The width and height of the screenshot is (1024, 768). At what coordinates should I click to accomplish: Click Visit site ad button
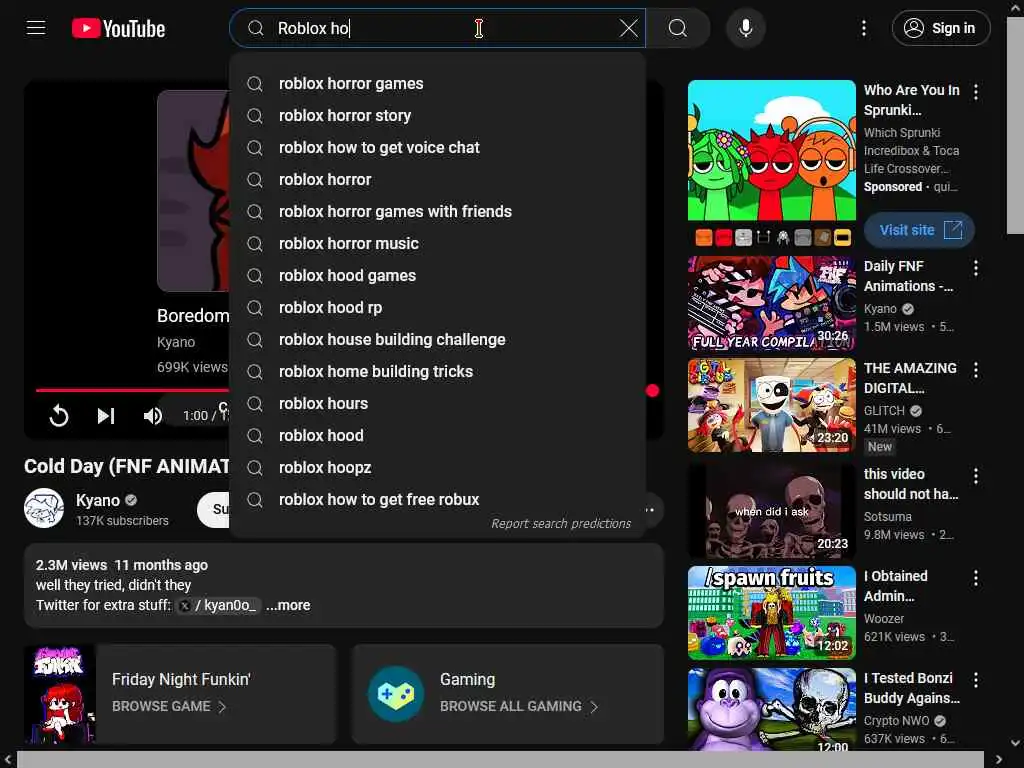point(920,230)
